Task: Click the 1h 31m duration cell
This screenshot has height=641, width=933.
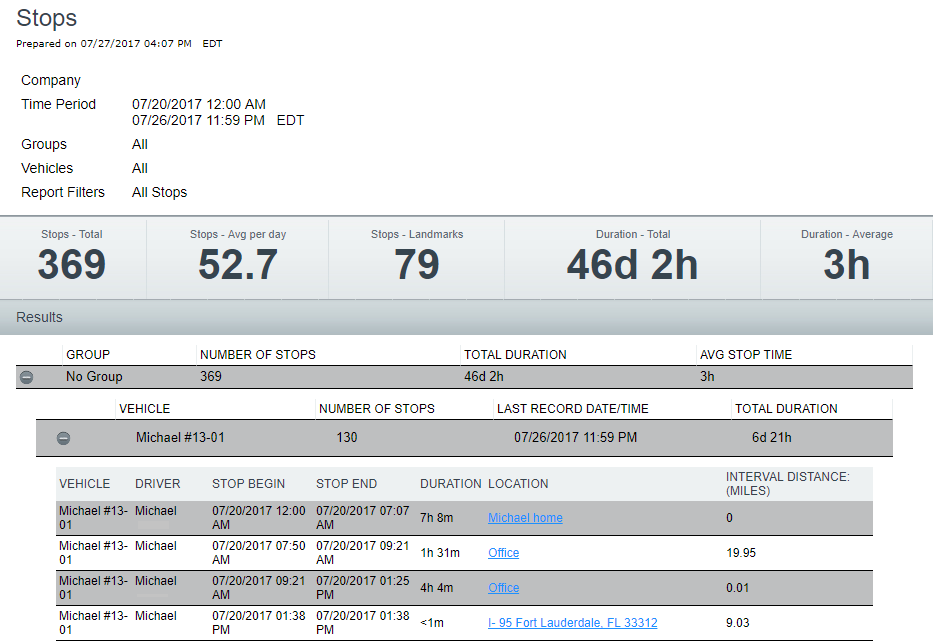Action: tap(440, 553)
